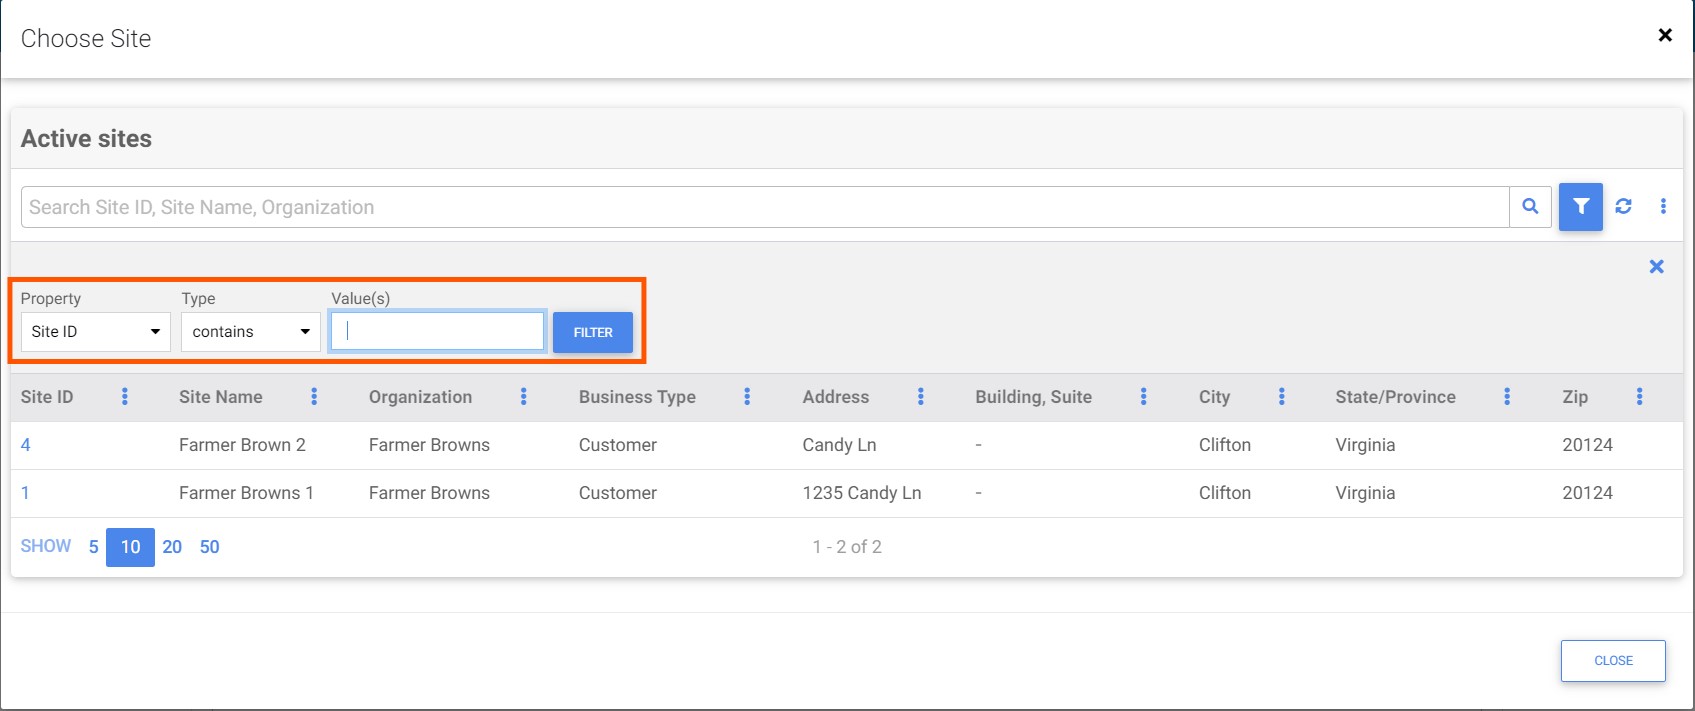Open Site ID column options menu
Viewport: 1695px width, 711px height.
tap(125, 397)
